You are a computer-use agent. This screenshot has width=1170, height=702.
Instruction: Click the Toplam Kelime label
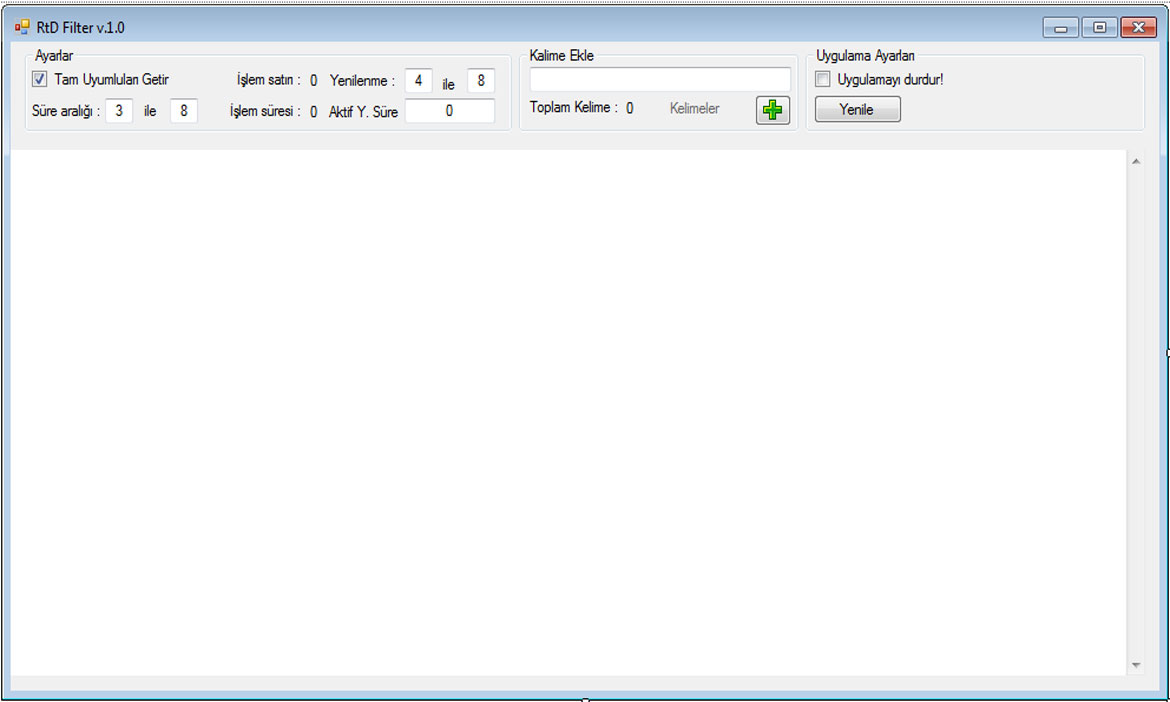(x=574, y=107)
